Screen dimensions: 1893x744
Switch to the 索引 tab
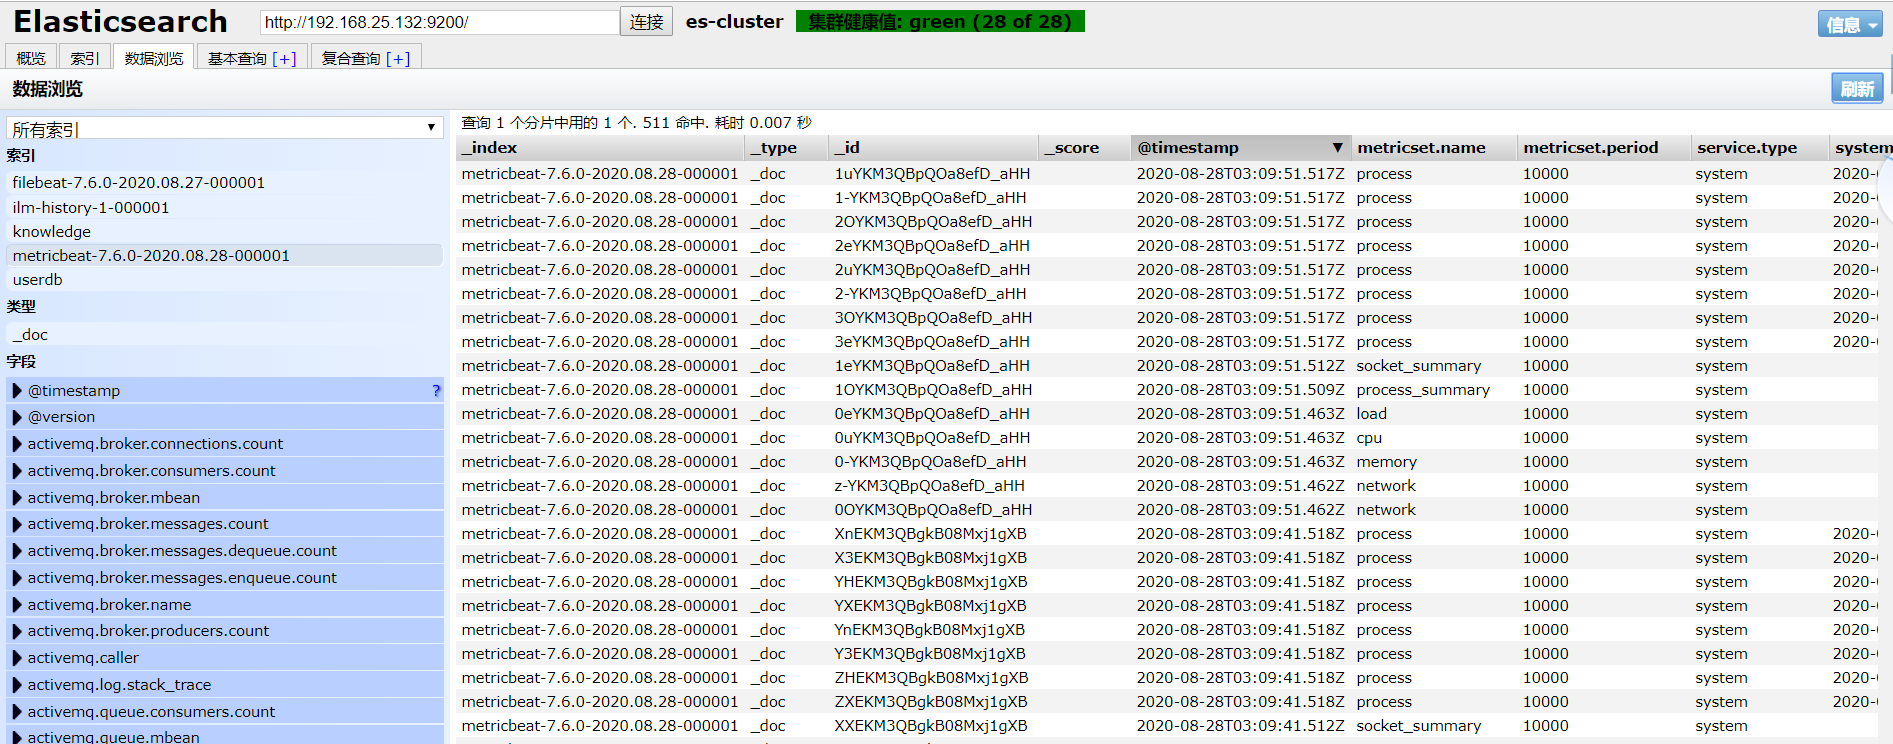click(x=84, y=58)
